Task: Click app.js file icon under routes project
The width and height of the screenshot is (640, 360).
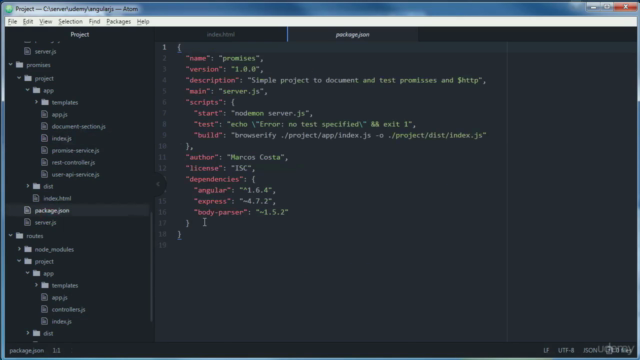Action: pyautogui.click(x=44, y=298)
